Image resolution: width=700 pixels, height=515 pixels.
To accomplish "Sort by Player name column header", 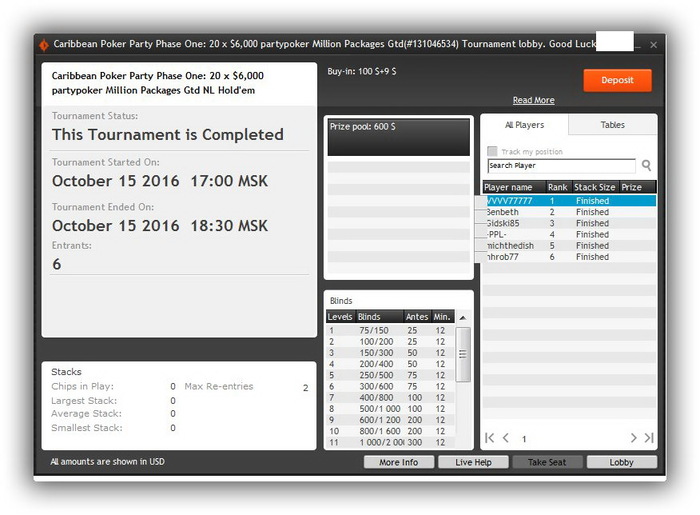I will pos(514,187).
